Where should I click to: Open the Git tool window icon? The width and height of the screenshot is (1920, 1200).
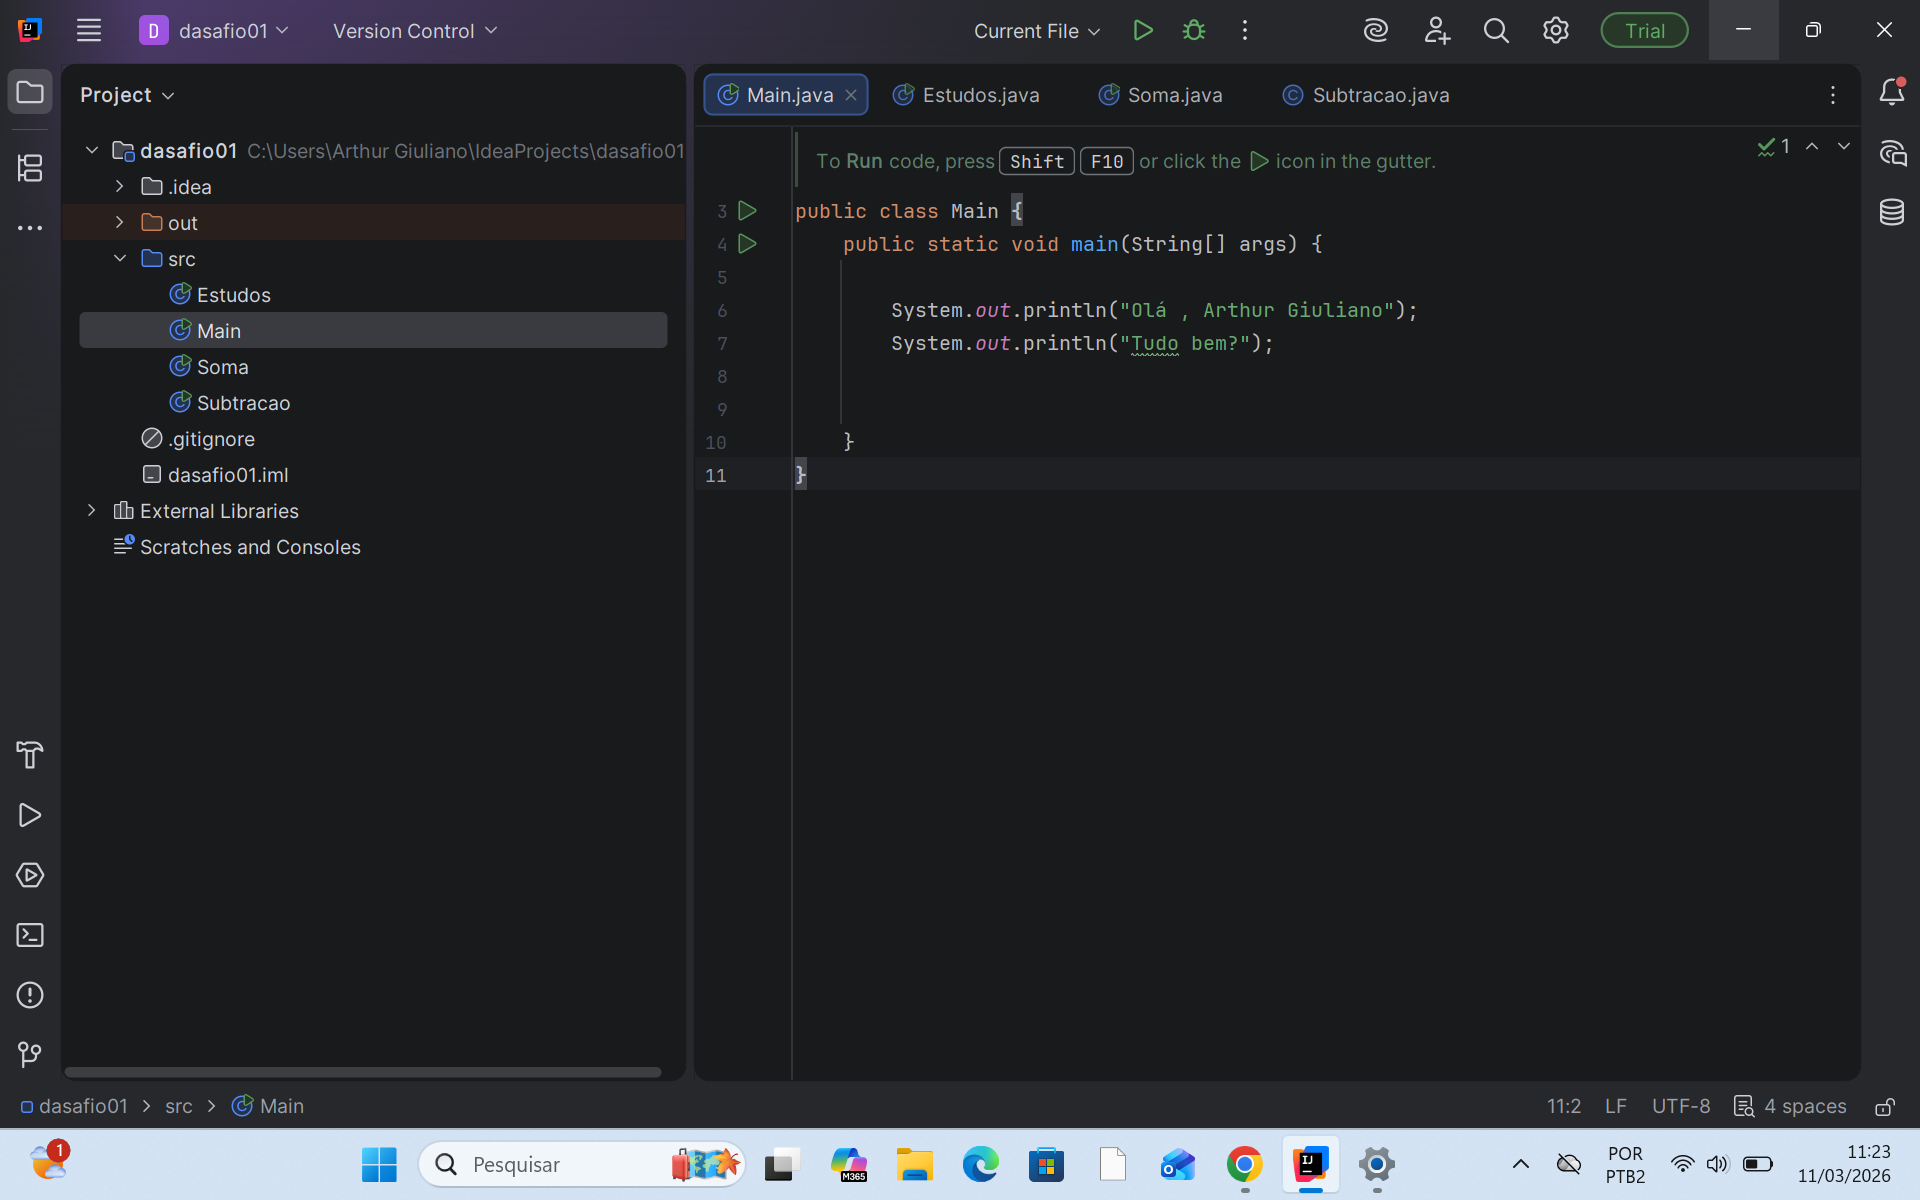pos(30,1055)
